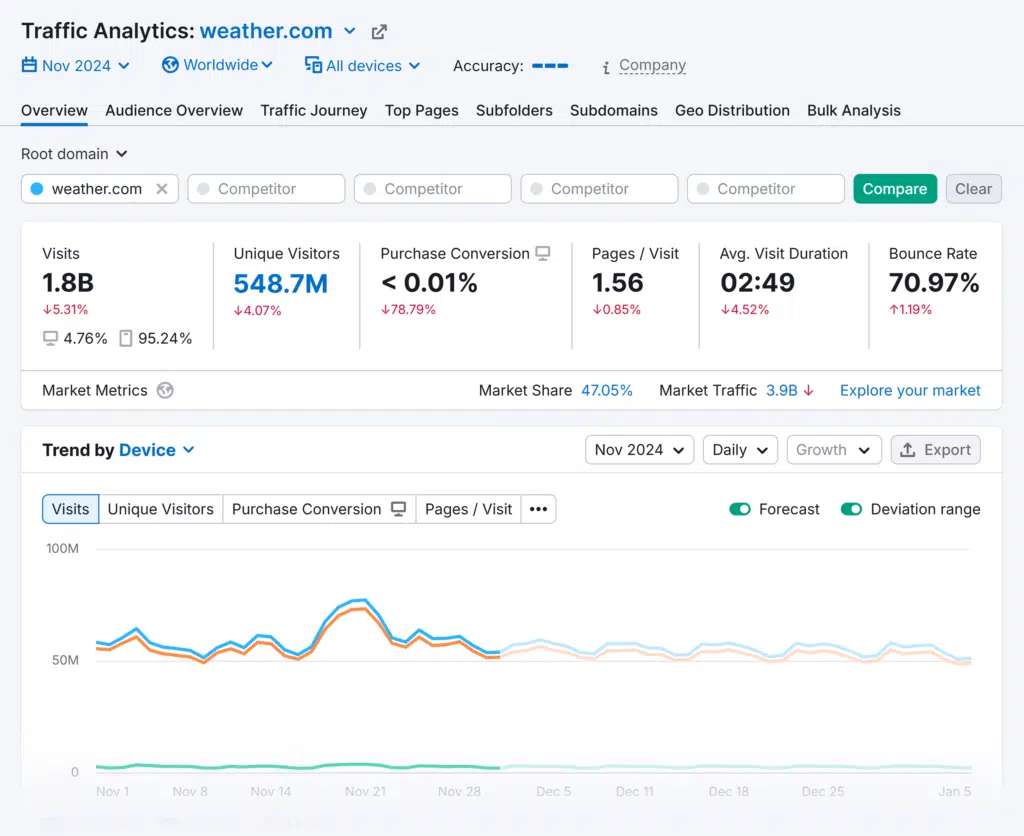1024x836 pixels.
Task: Open the Geo Distribution tab
Action: 732,111
